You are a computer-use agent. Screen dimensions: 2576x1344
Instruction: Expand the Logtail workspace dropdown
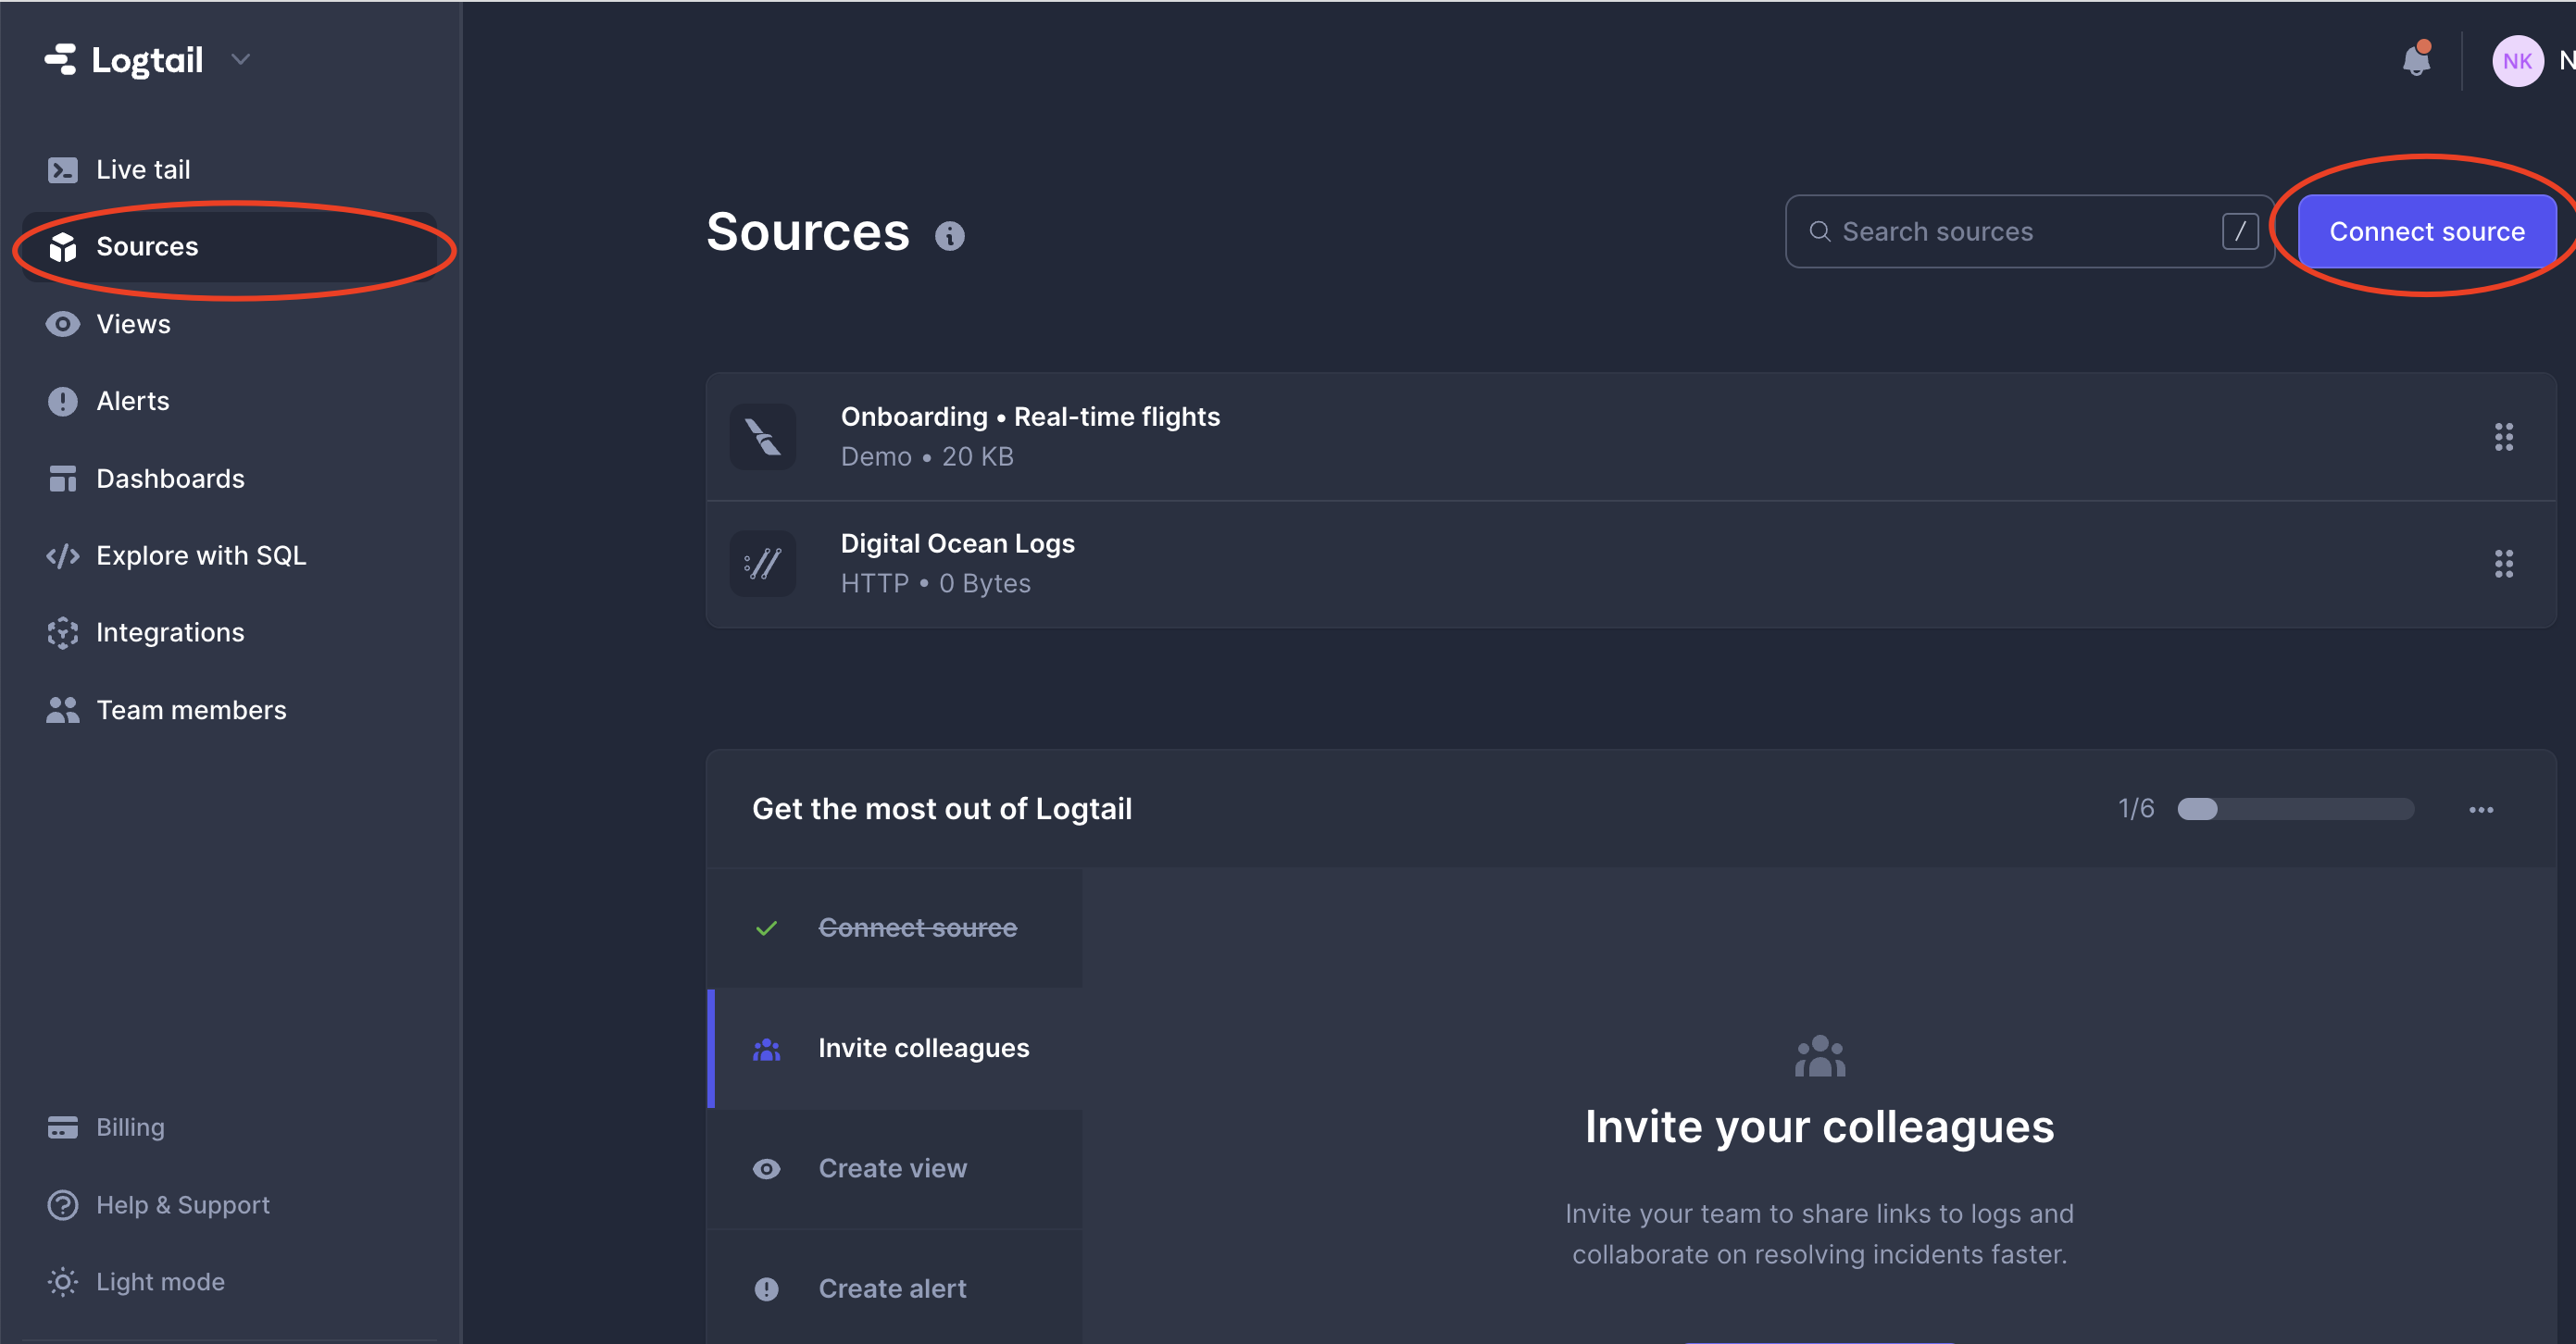[x=239, y=59]
